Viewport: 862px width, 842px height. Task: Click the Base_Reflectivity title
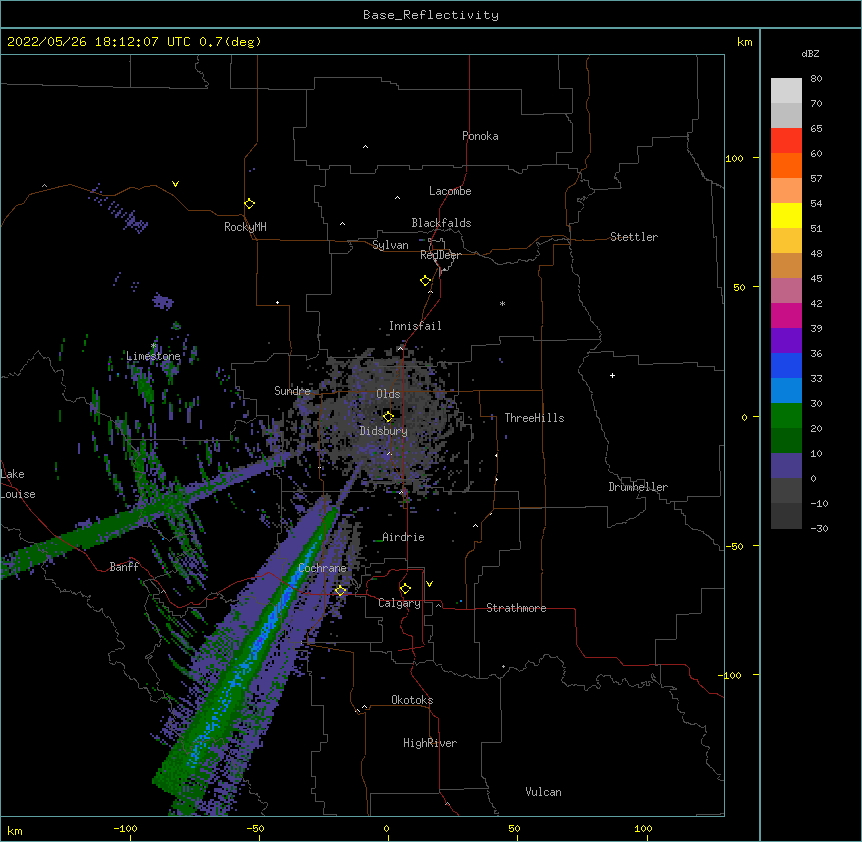pos(431,15)
